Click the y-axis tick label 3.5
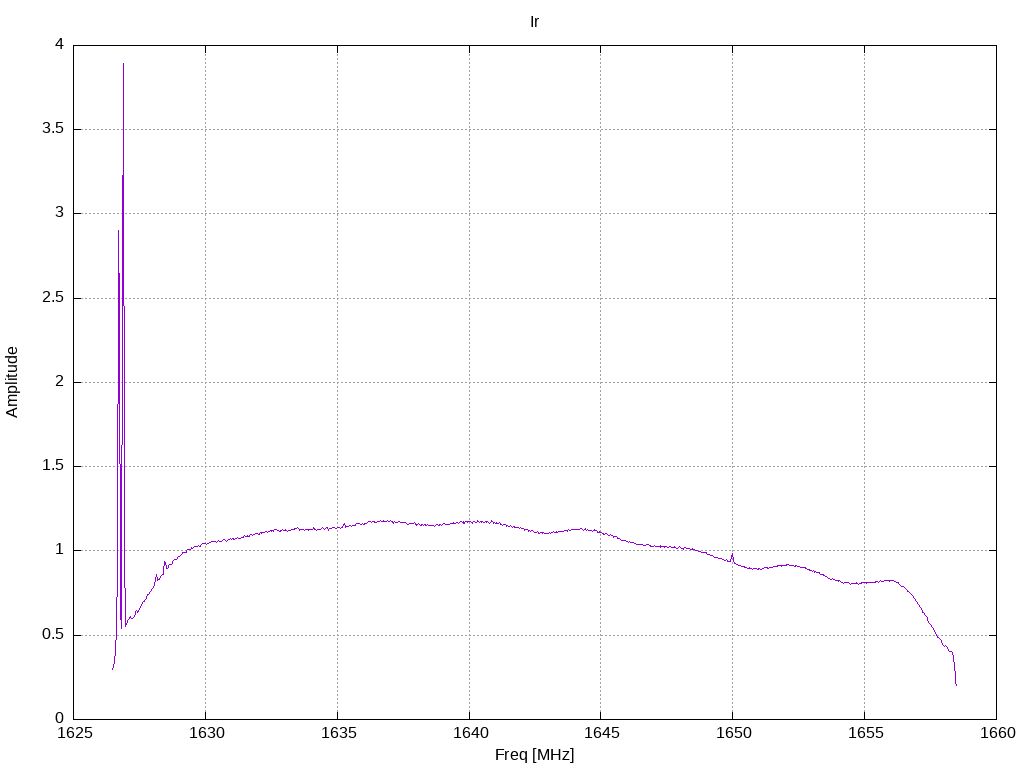The image size is (1024, 768). 53,128
